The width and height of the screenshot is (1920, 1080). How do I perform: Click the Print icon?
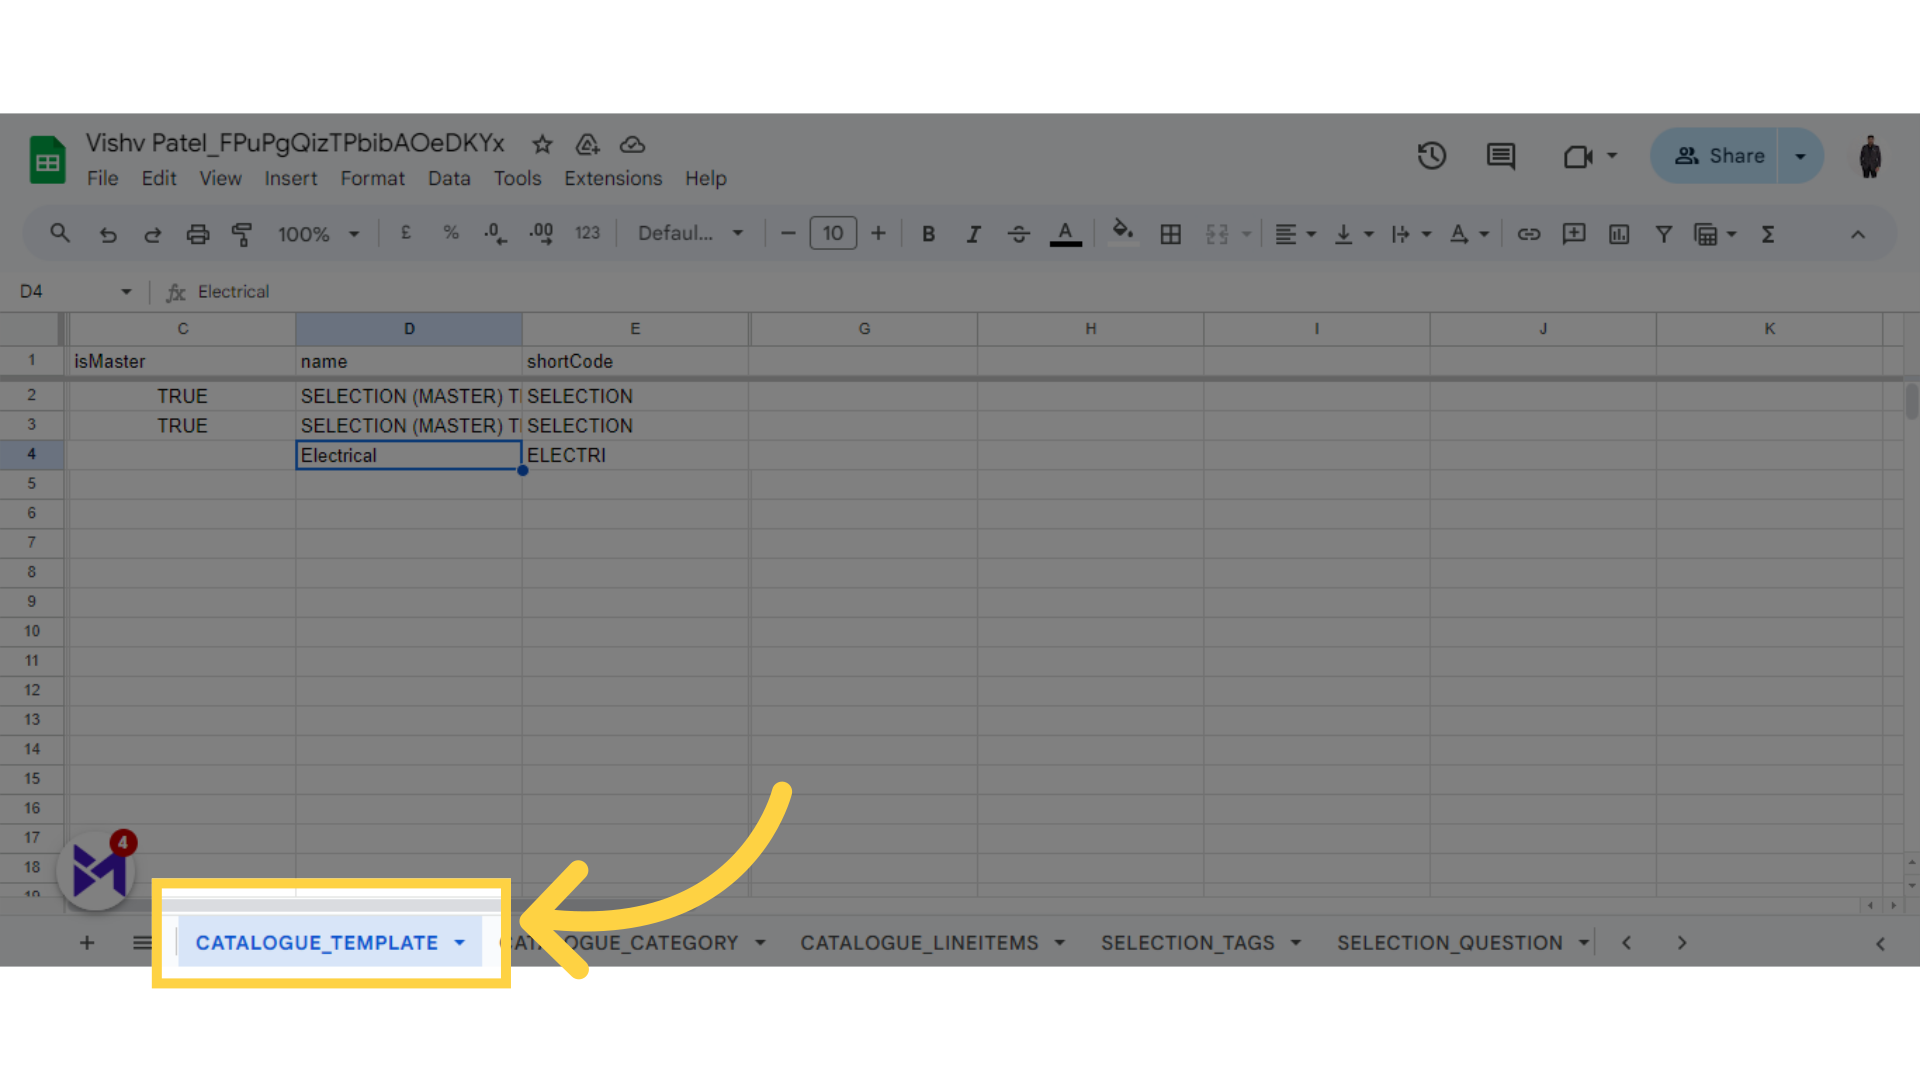click(x=196, y=233)
